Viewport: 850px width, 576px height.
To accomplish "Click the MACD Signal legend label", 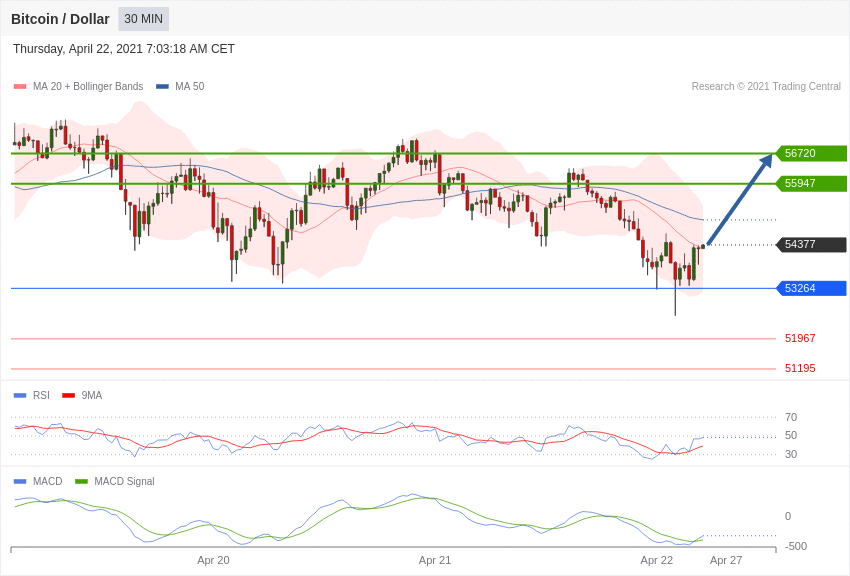I will [124, 481].
